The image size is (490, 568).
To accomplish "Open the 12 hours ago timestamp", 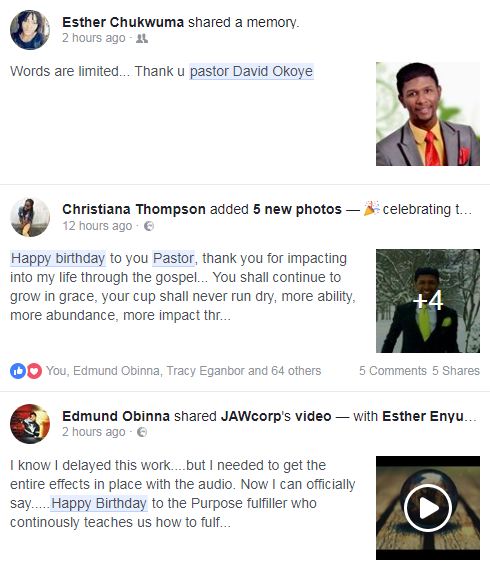I will pos(97,226).
